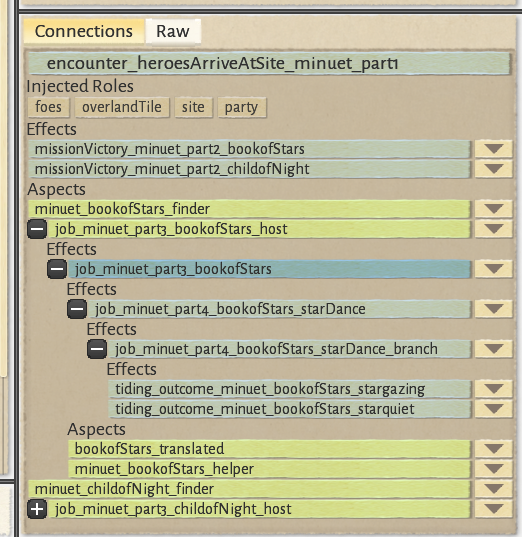This screenshot has height=537, width=522.
Task: Select the tiding_outcome_minuet_bookofStars_stargazing item
Action: click(x=290, y=389)
